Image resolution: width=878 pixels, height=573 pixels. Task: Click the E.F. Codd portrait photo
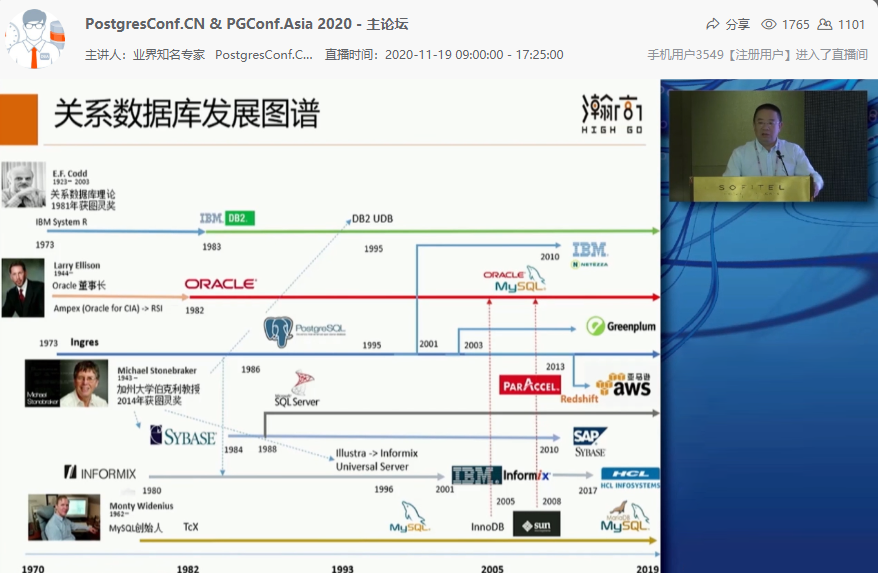[24, 185]
